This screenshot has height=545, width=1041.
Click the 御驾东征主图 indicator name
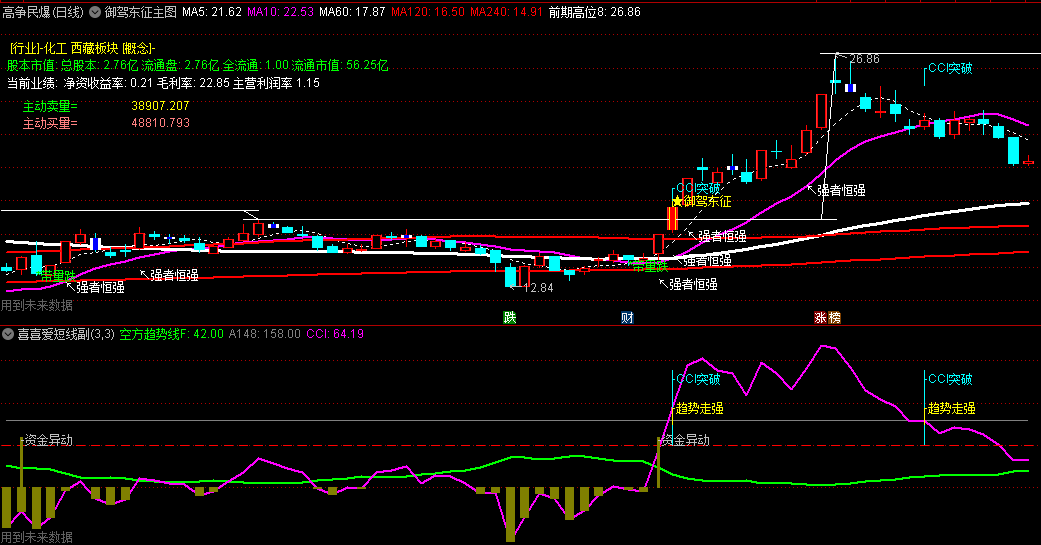coord(141,12)
